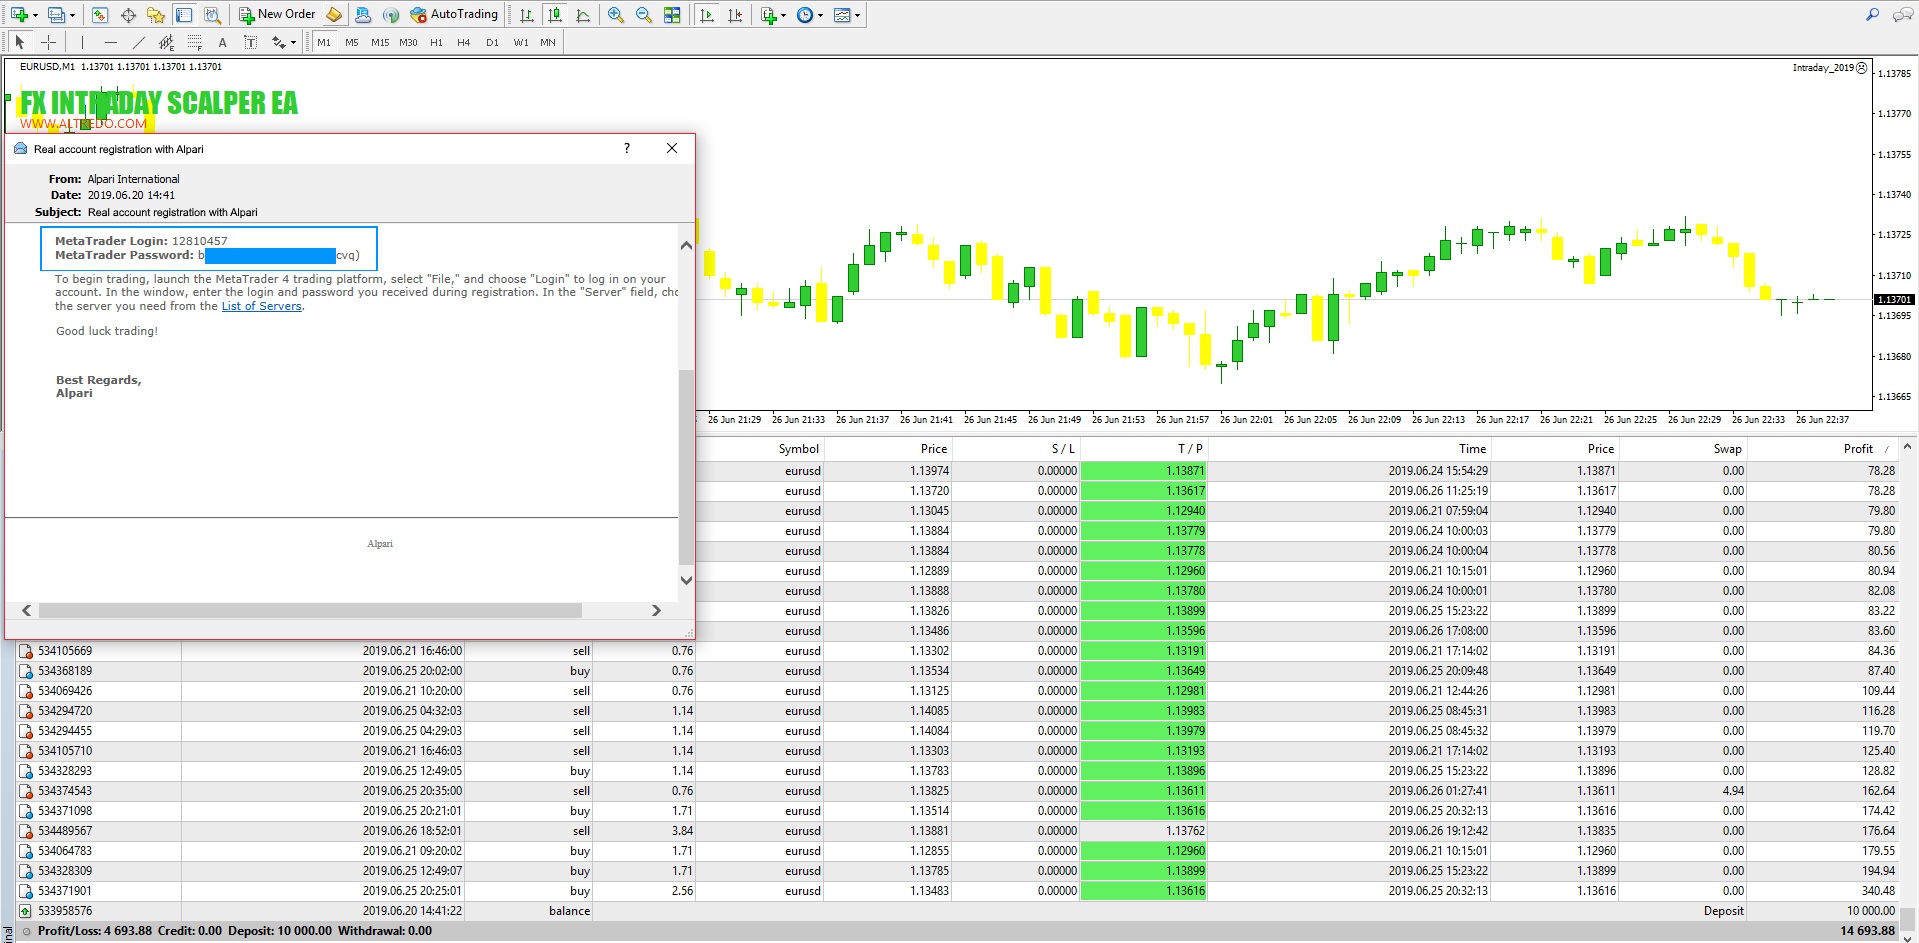Select order 534371901 row
This screenshot has width=1919, height=943.
tap(957, 891)
